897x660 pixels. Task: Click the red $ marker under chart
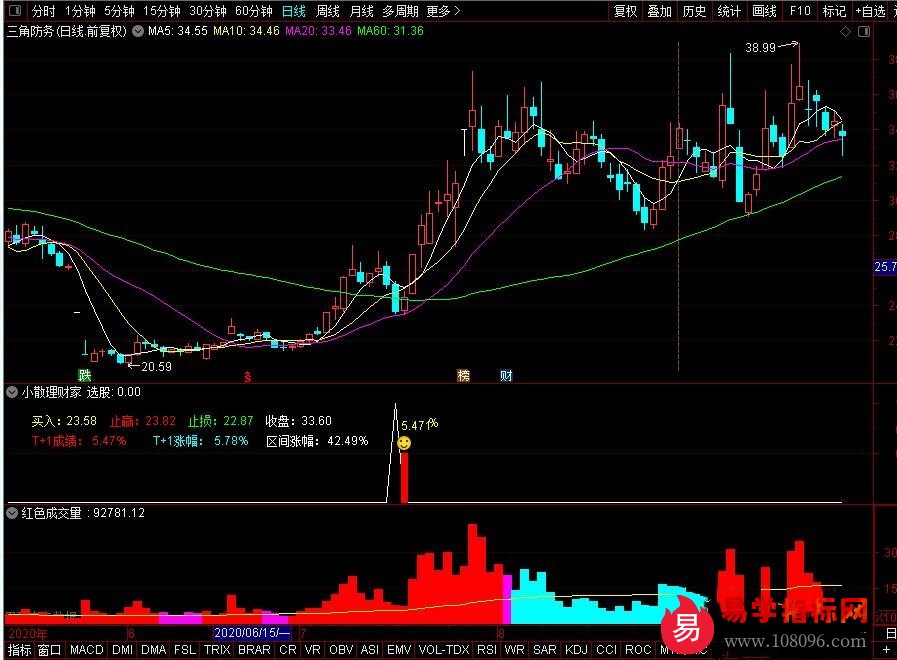coord(247,377)
